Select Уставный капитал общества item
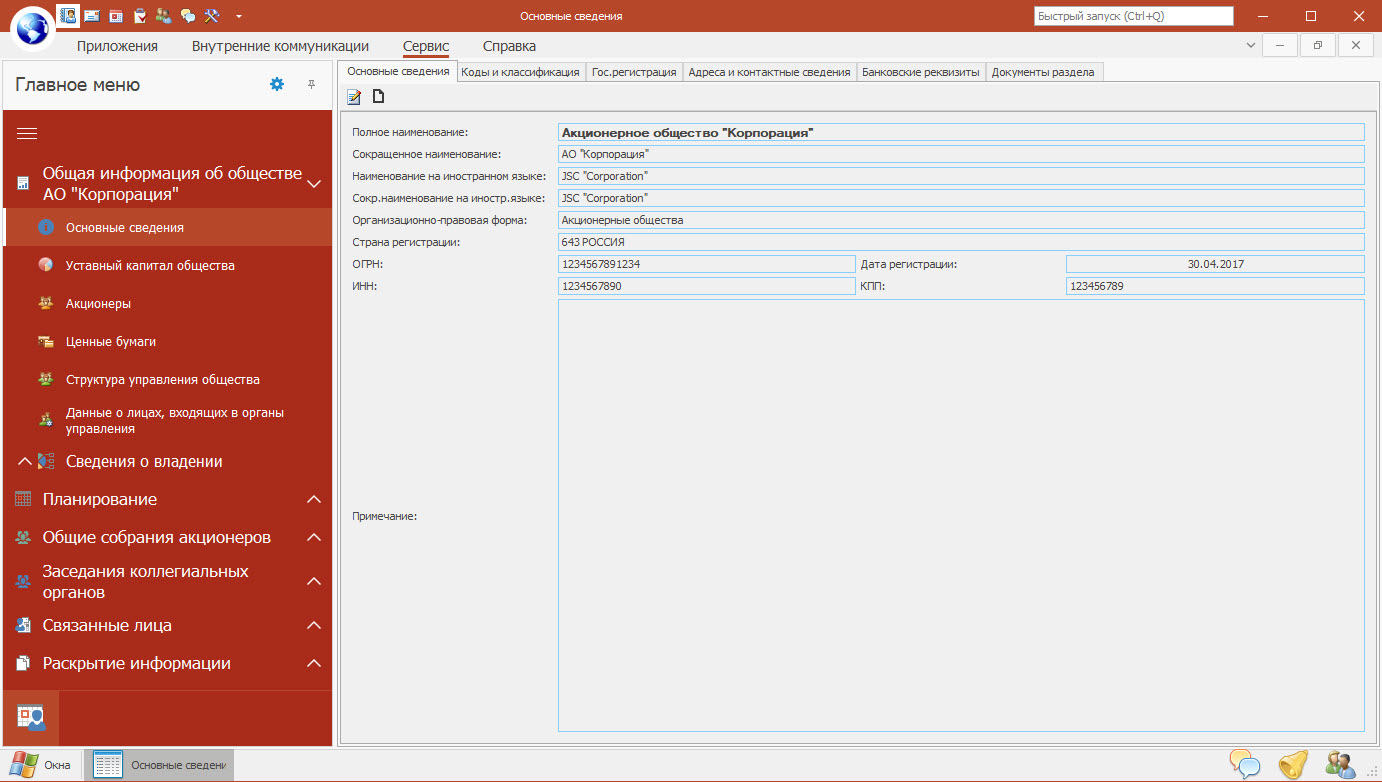This screenshot has width=1382, height=782. point(150,266)
